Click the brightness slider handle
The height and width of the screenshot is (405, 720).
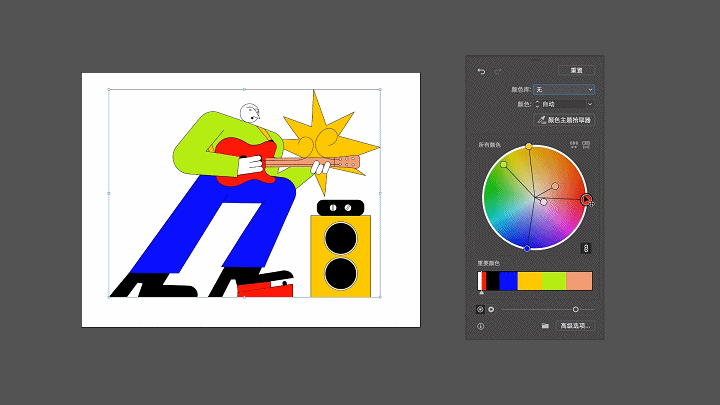(x=576, y=310)
